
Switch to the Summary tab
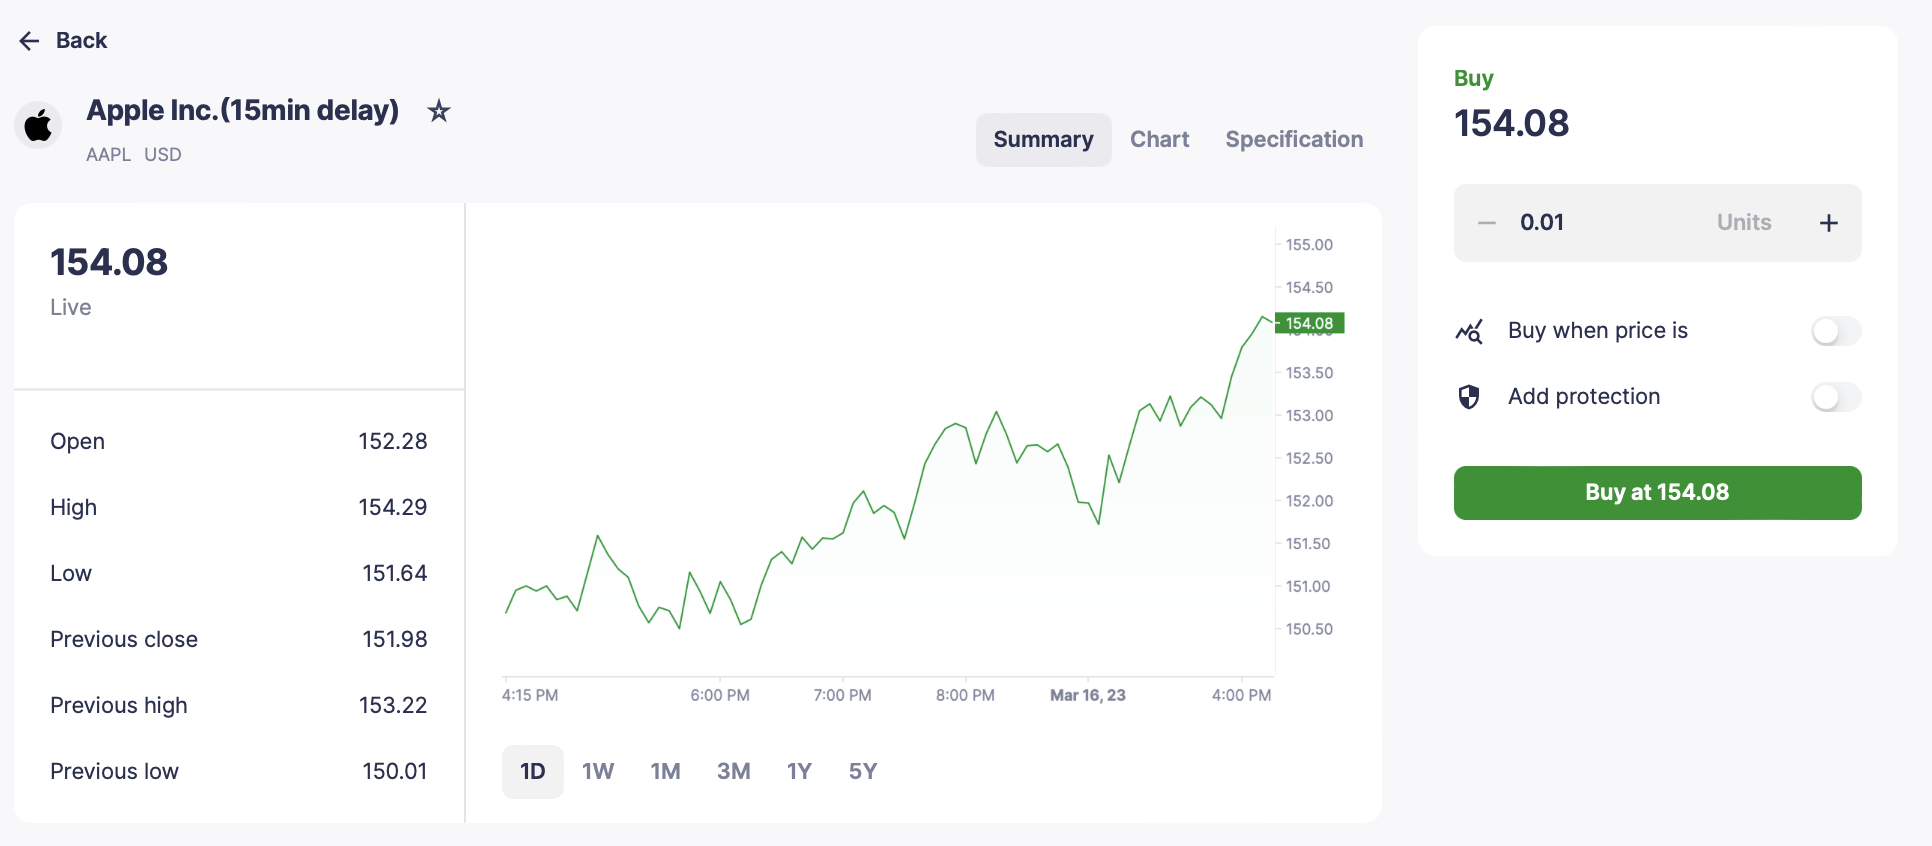pyautogui.click(x=1043, y=140)
